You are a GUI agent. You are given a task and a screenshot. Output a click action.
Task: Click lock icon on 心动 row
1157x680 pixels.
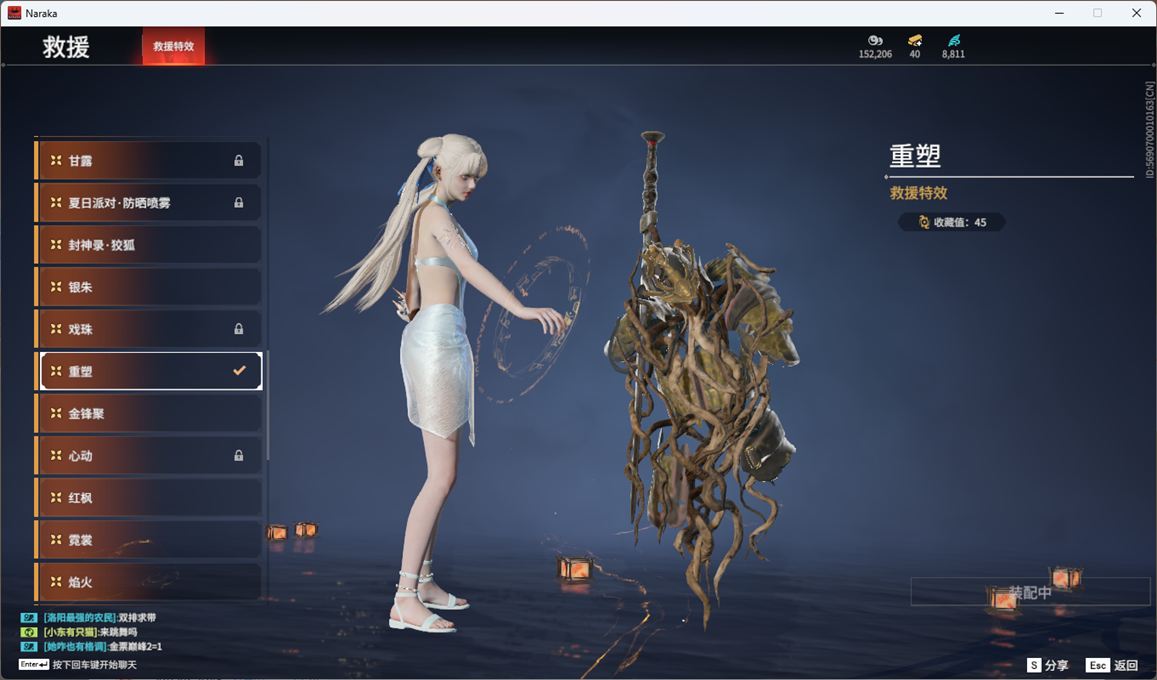(238, 456)
